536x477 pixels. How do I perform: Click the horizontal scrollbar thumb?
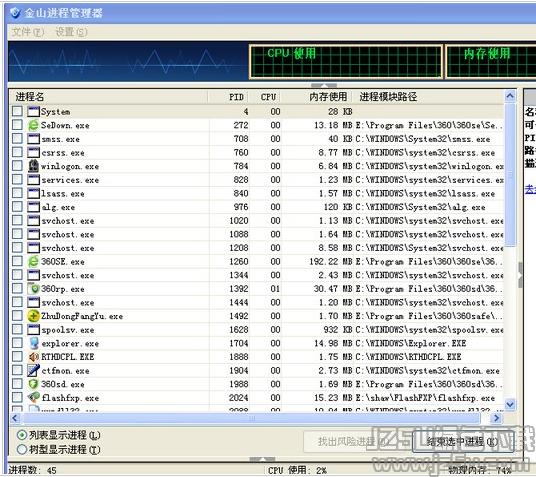coord(252,418)
